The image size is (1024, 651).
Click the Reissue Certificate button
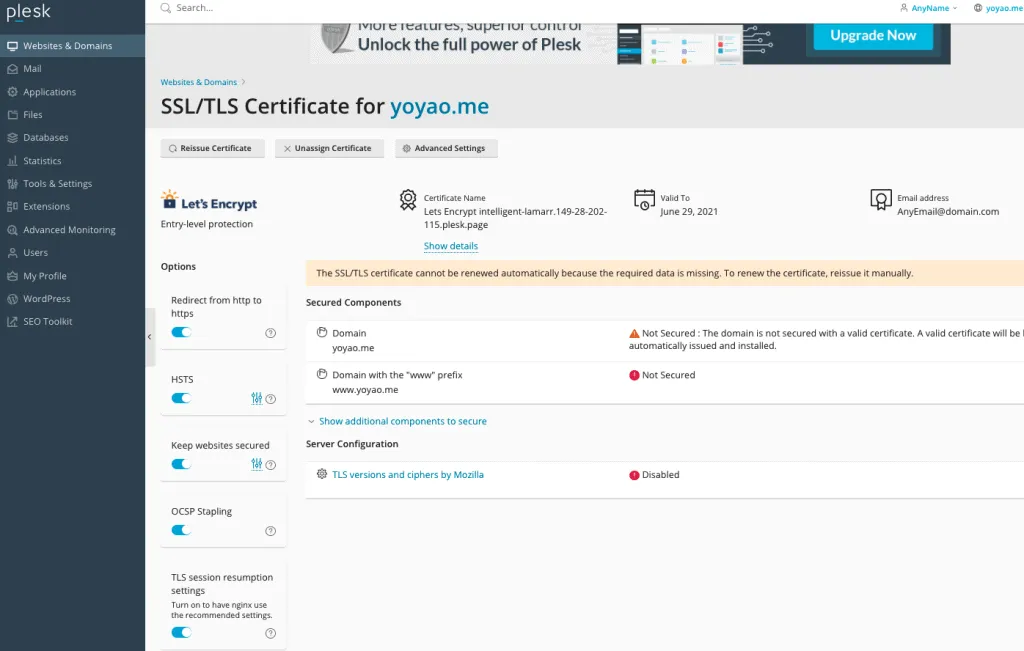(212, 147)
